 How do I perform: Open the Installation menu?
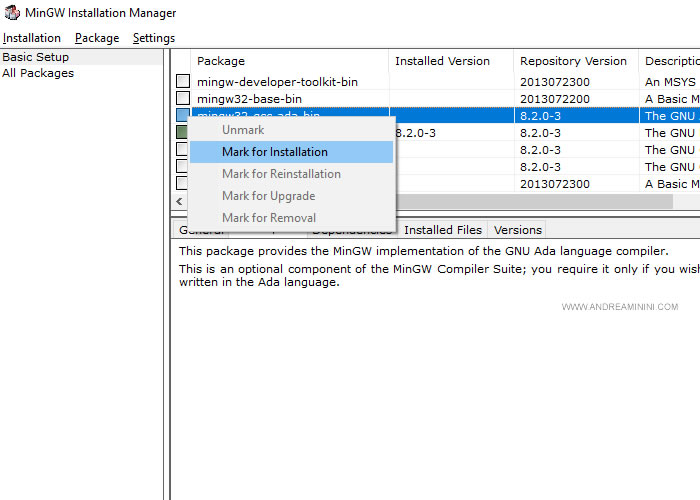pyautogui.click(x=32, y=38)
